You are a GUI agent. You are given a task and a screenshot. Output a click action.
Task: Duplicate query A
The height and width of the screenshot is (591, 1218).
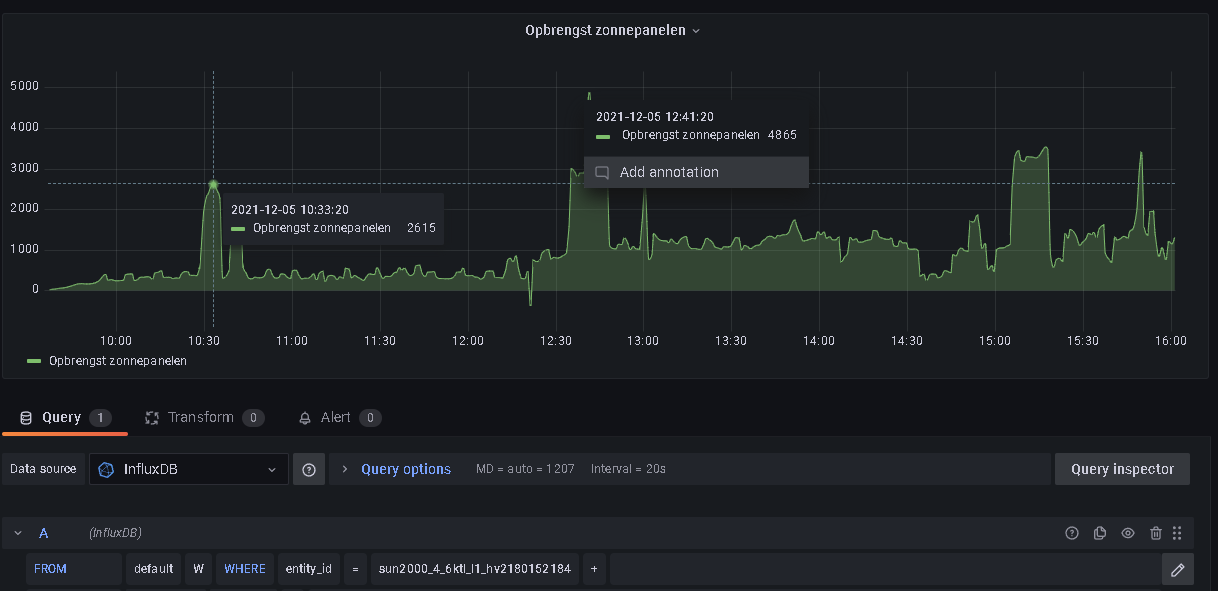tap(1100, 533)
